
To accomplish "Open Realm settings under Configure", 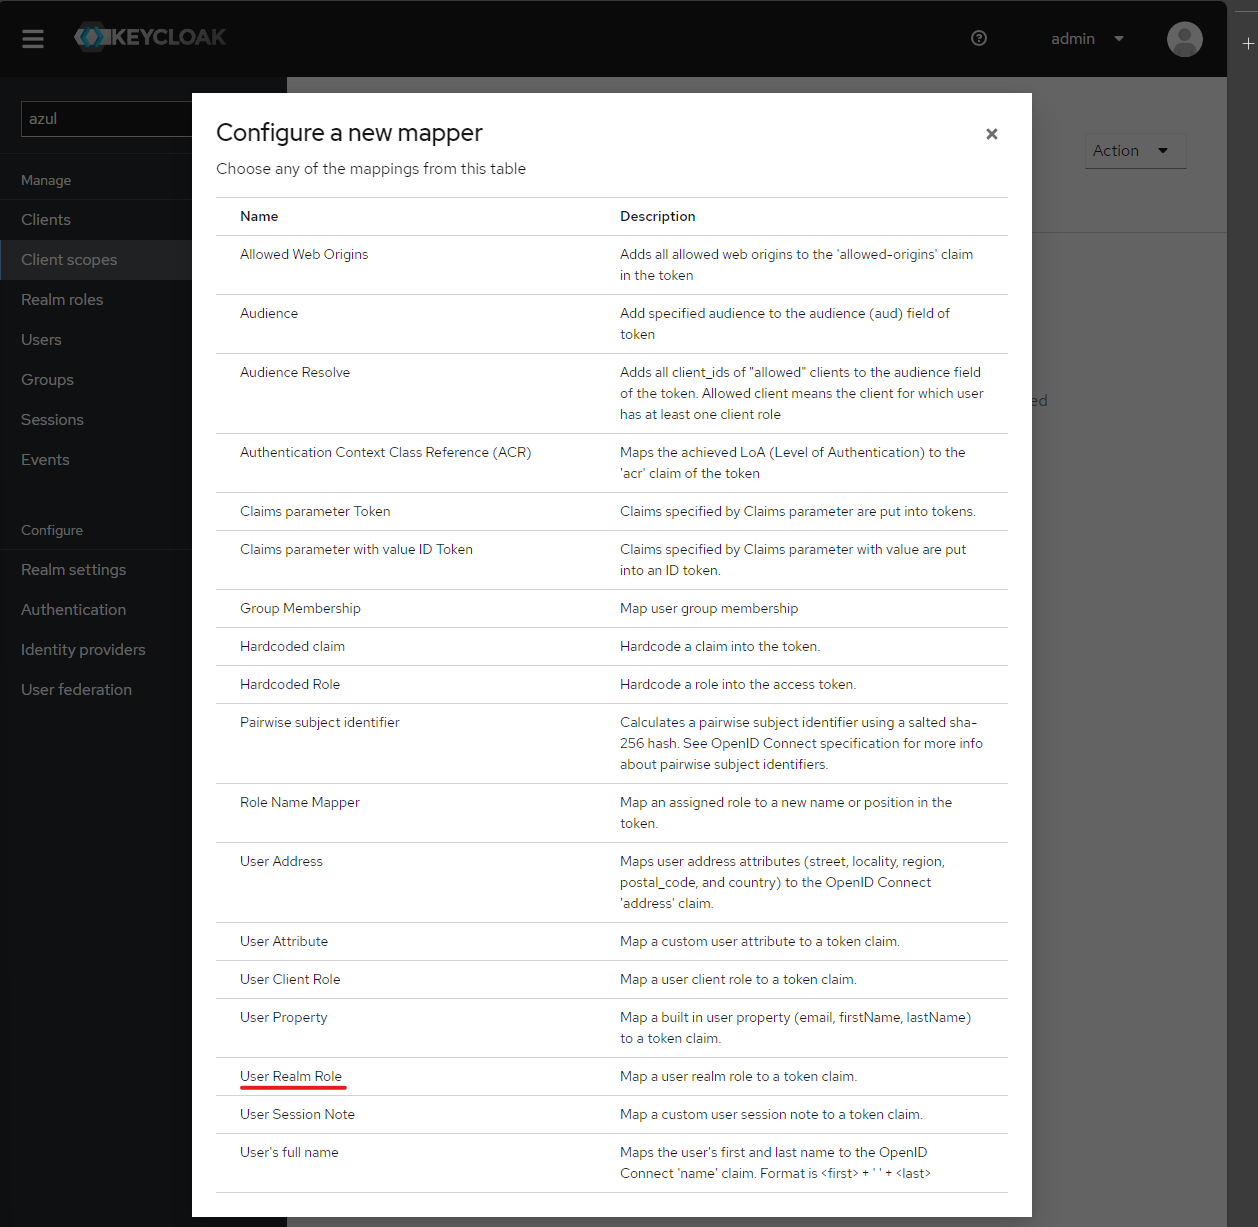I will (73, 569).
